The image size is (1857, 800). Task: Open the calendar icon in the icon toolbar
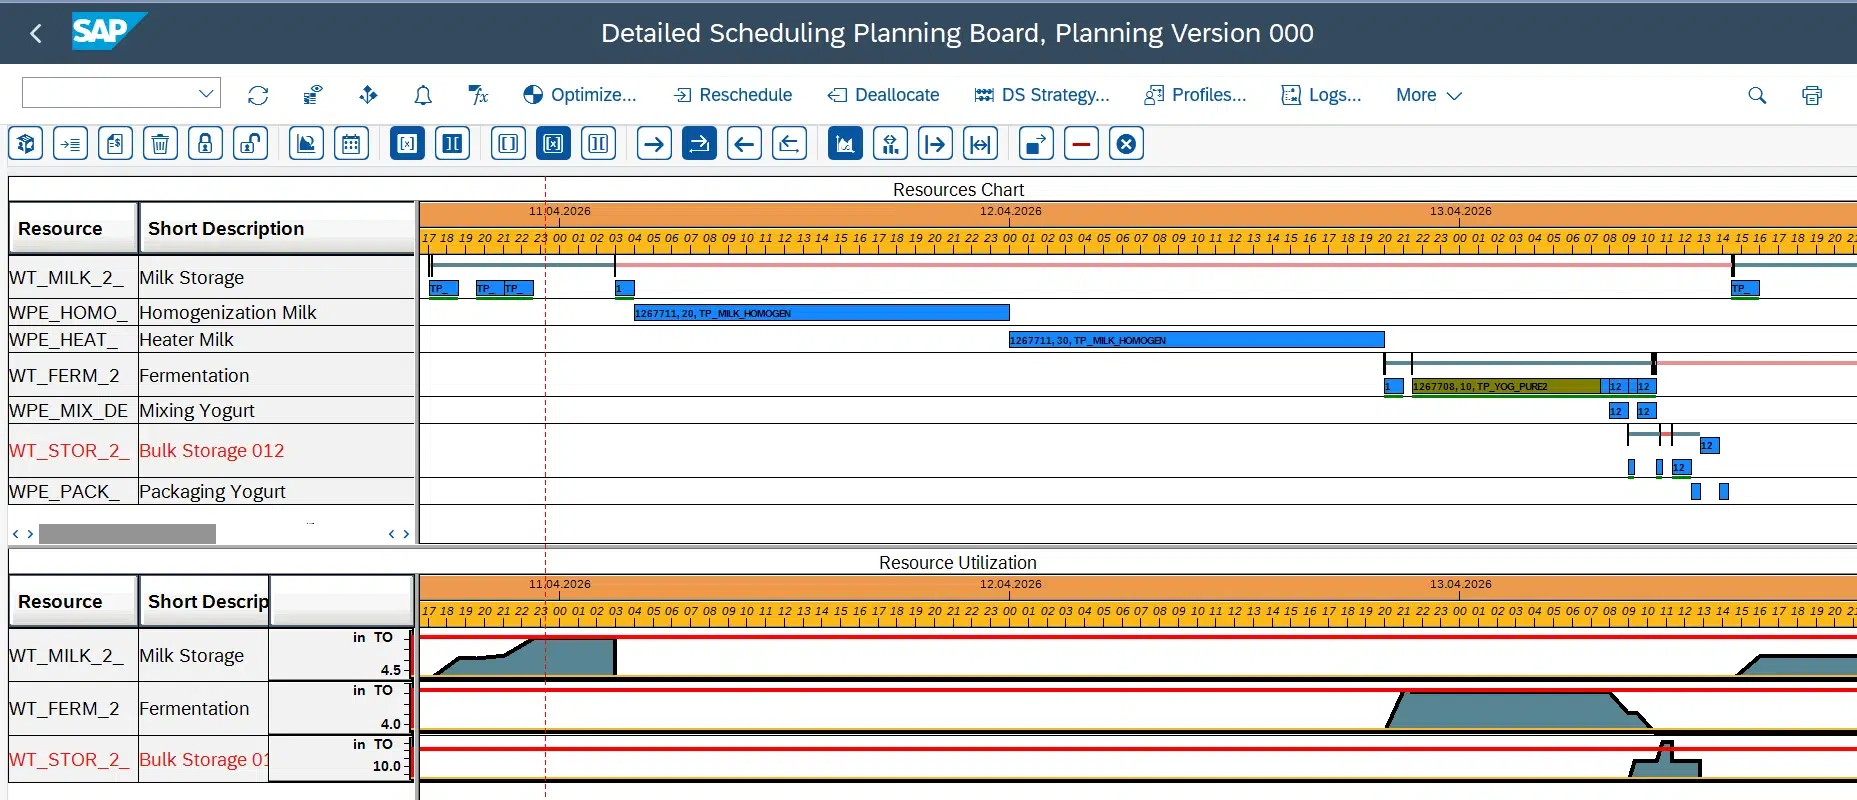click(x=351, y=144)
